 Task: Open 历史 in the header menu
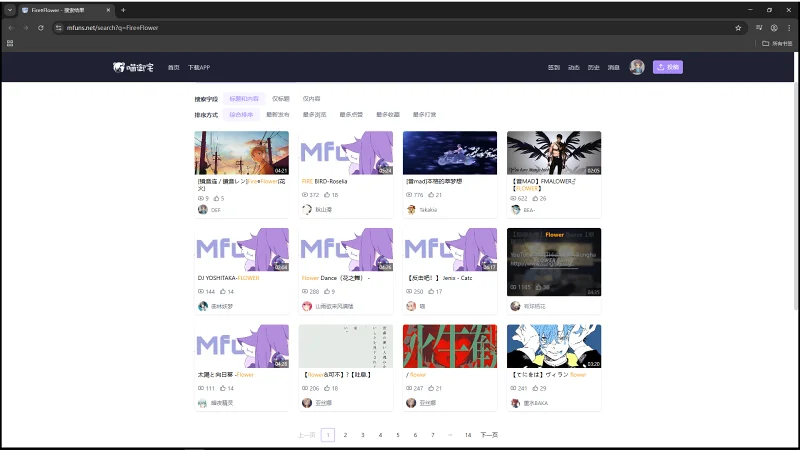click(x=593, y=67)
